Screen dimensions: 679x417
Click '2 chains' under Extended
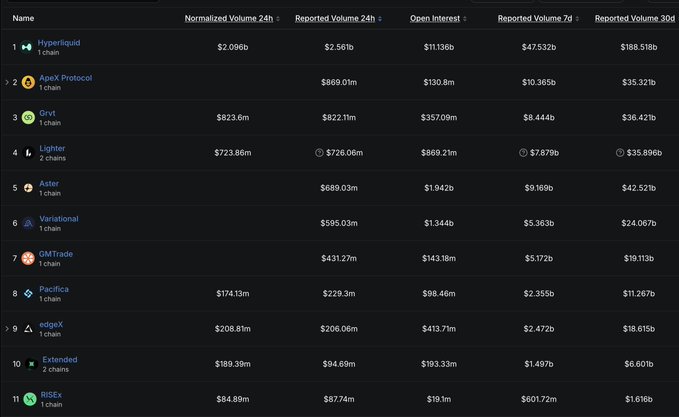(55, 369)
